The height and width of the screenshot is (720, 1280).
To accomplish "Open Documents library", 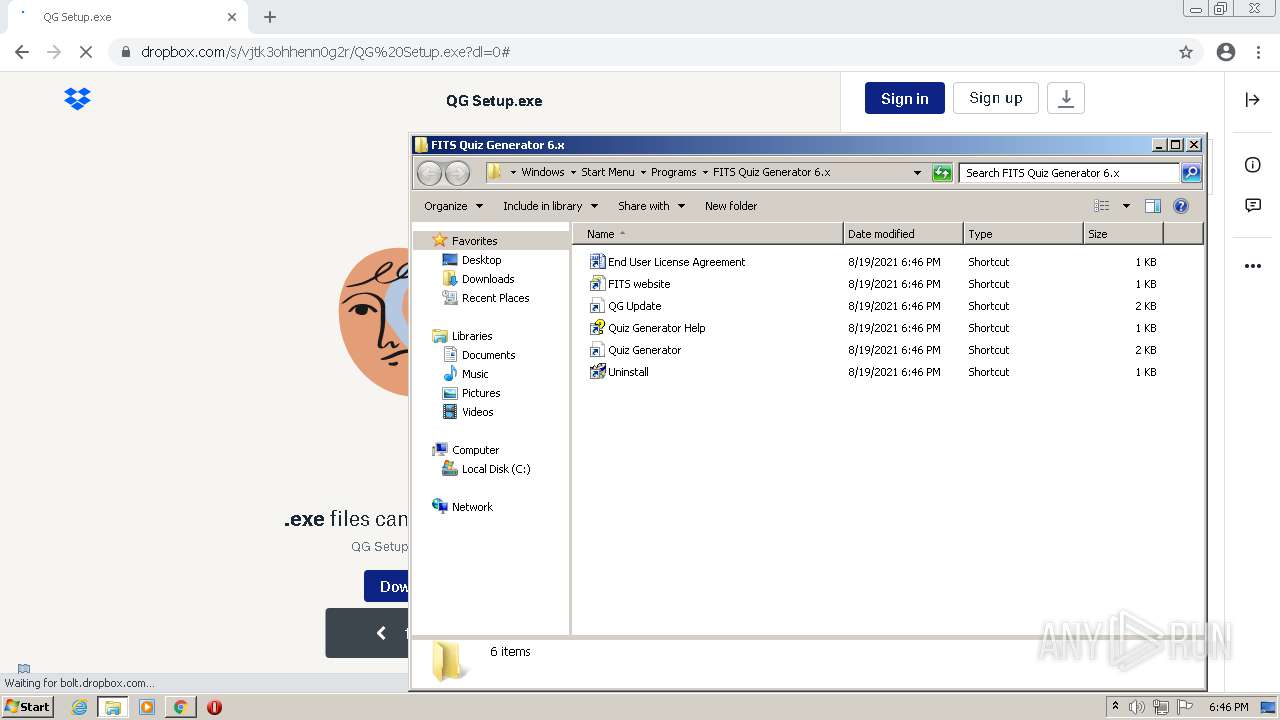I will point(488,355).
